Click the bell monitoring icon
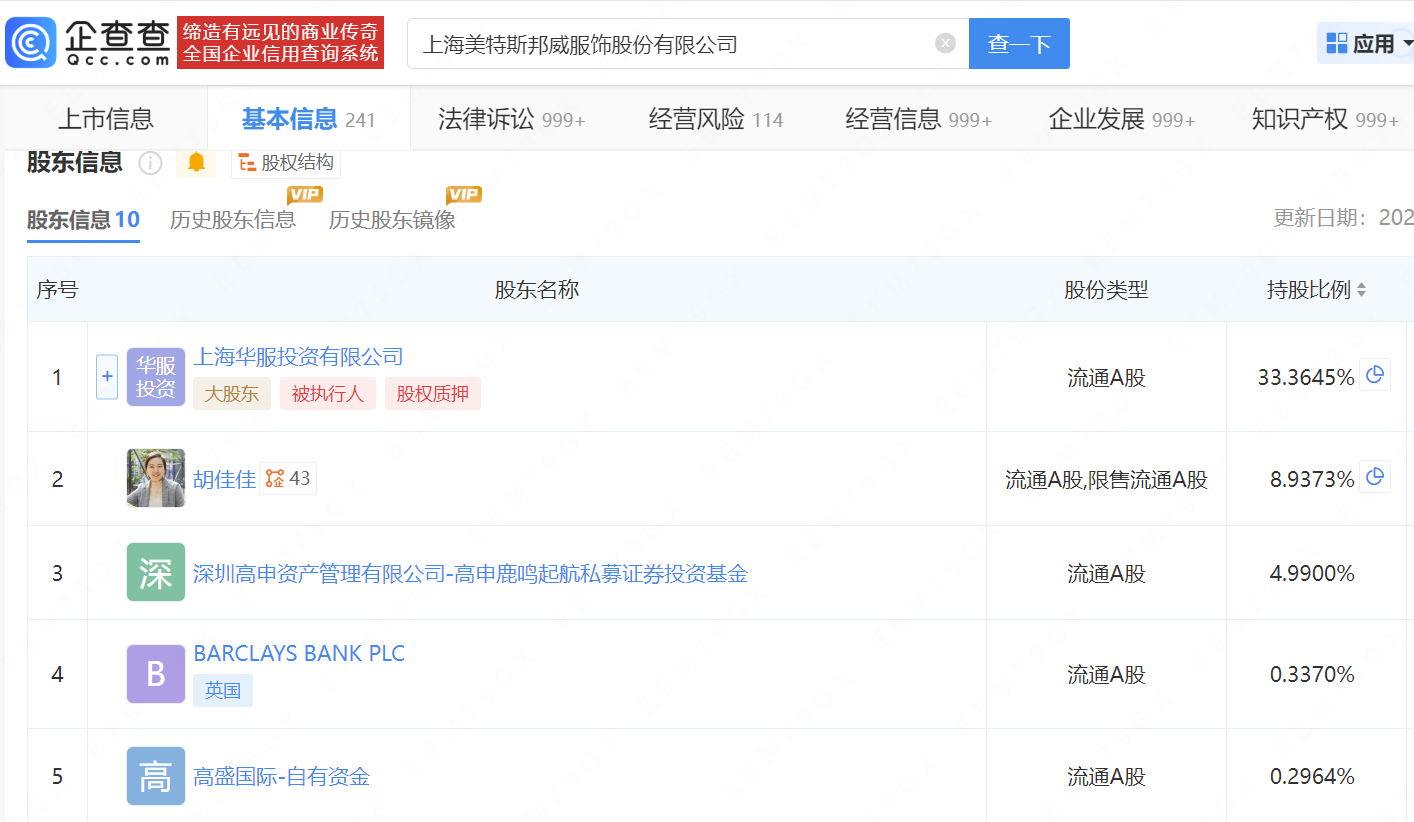The width and height of the screenshot is (1414, 822). coord(196,162)
